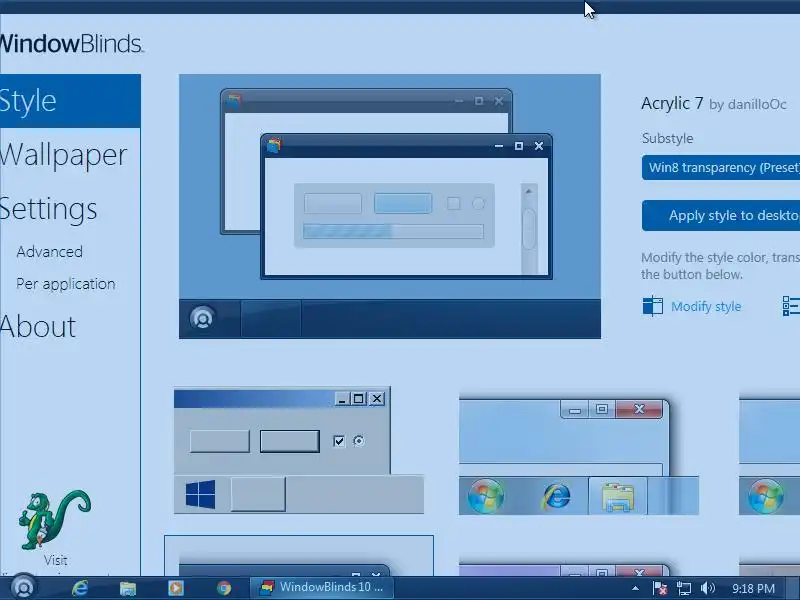Screen dimensions: 800x600
Task: Open the Settings section
Action: tap(48, 209)
